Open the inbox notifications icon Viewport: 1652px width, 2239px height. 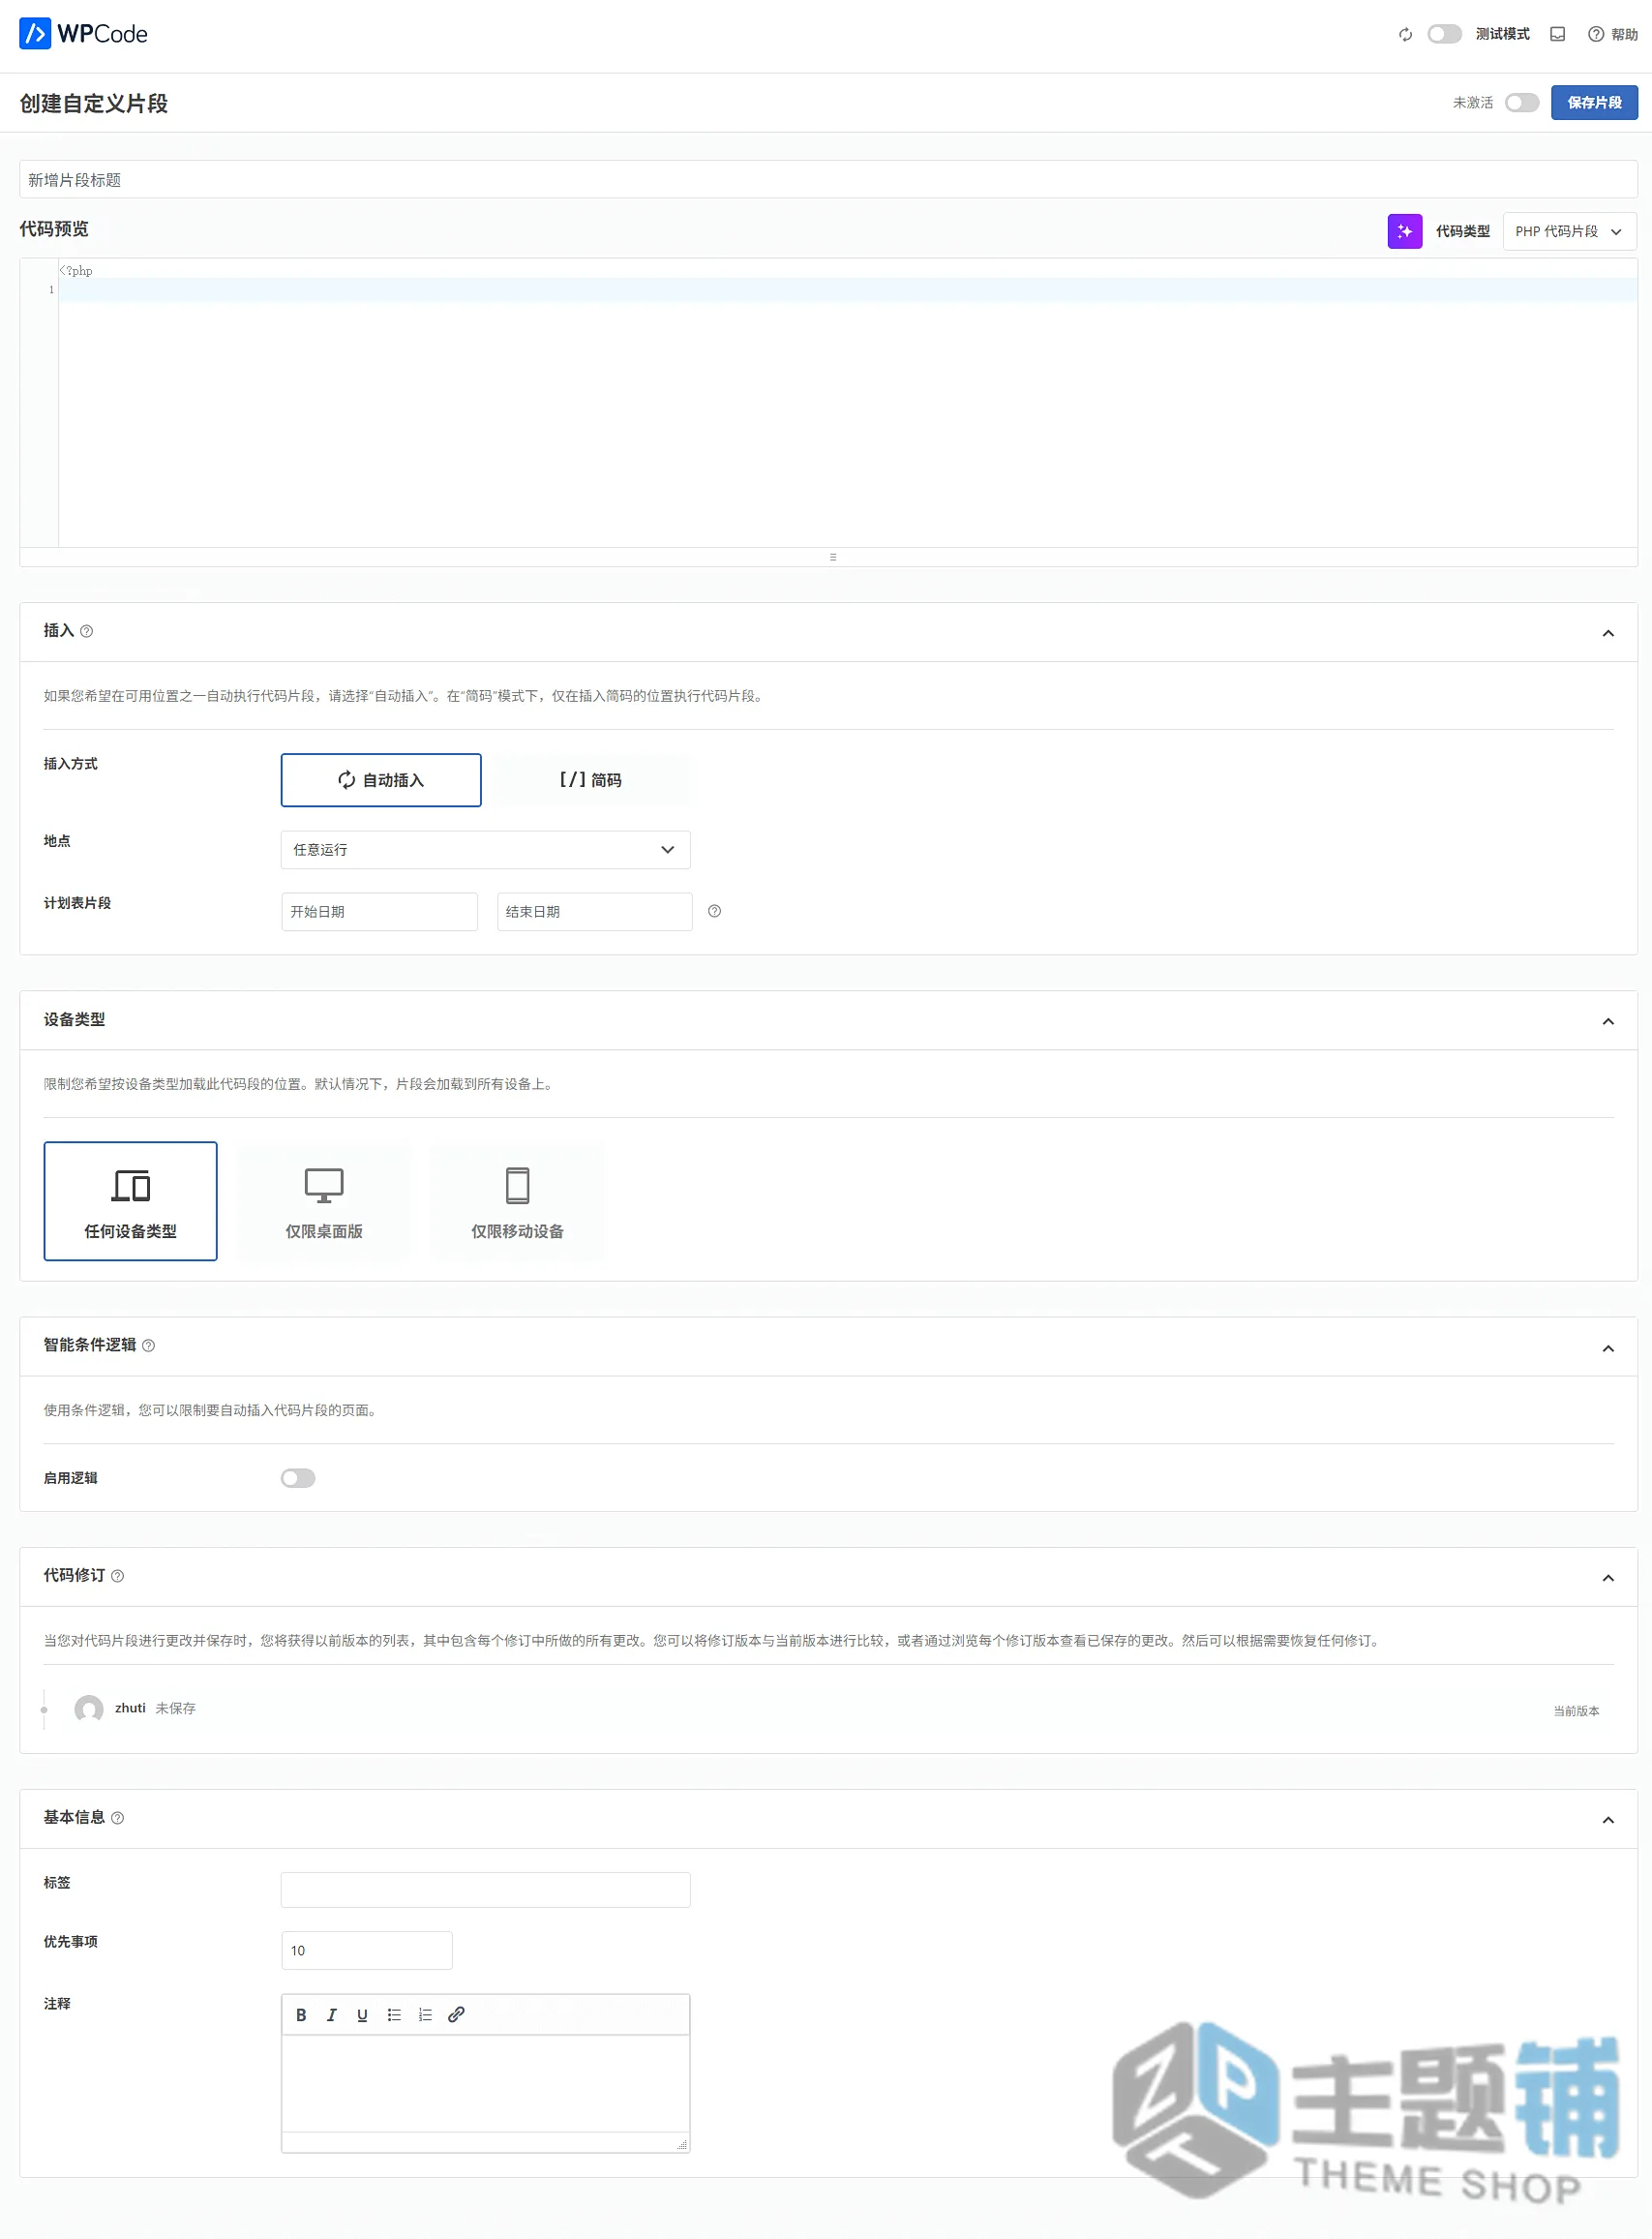(x=1557, y=35)
